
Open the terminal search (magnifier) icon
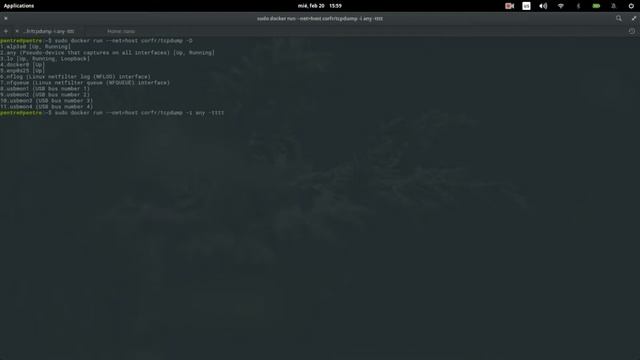coord(619,18)
